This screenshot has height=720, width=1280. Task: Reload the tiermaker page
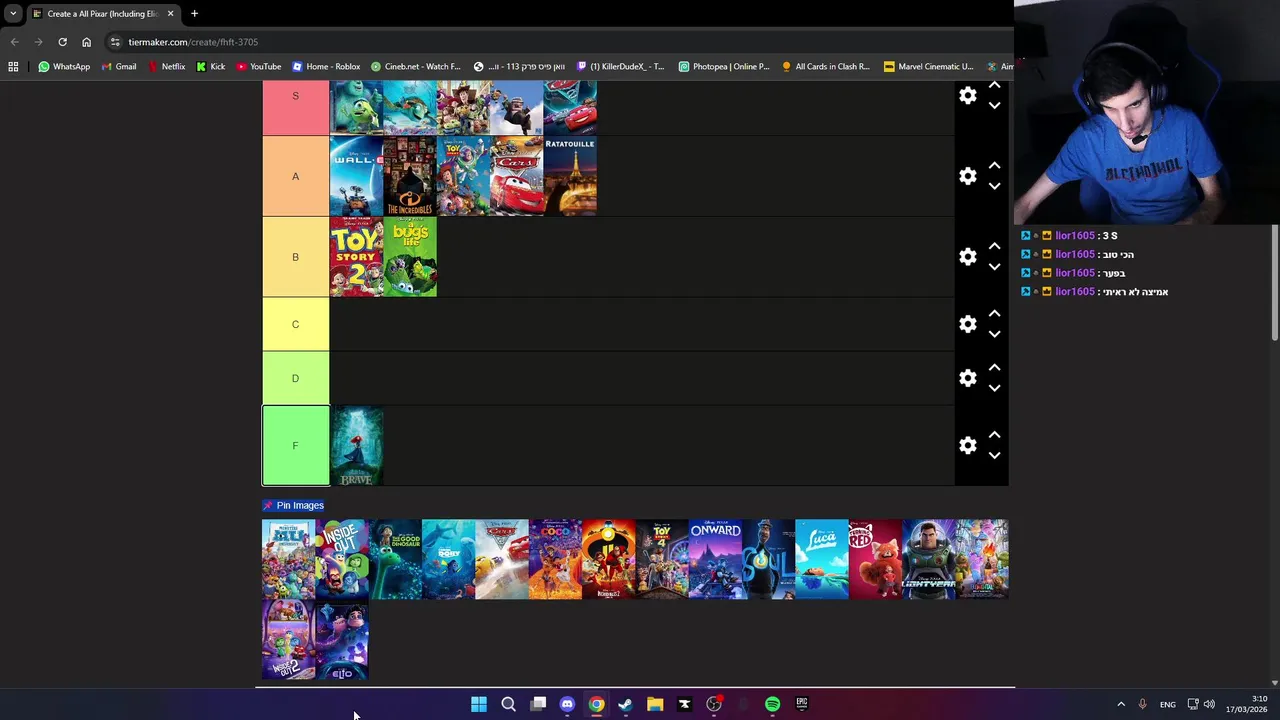pyautogui.click(x=62, y=42)
